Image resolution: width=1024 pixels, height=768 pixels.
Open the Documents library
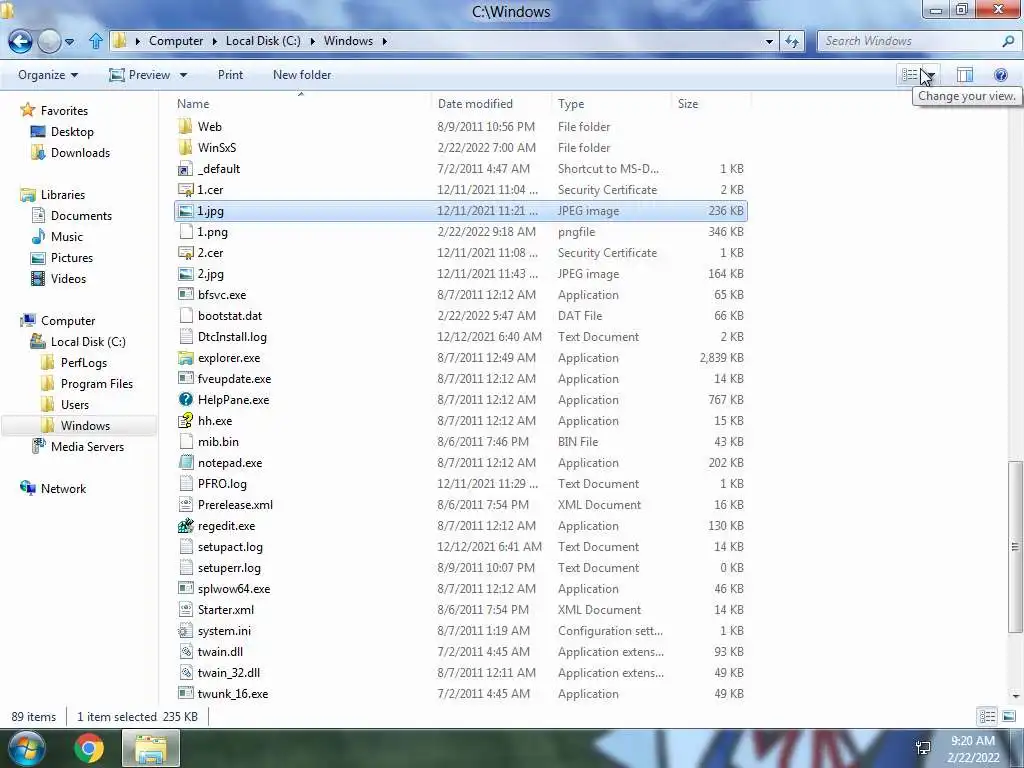coord(81,216)
